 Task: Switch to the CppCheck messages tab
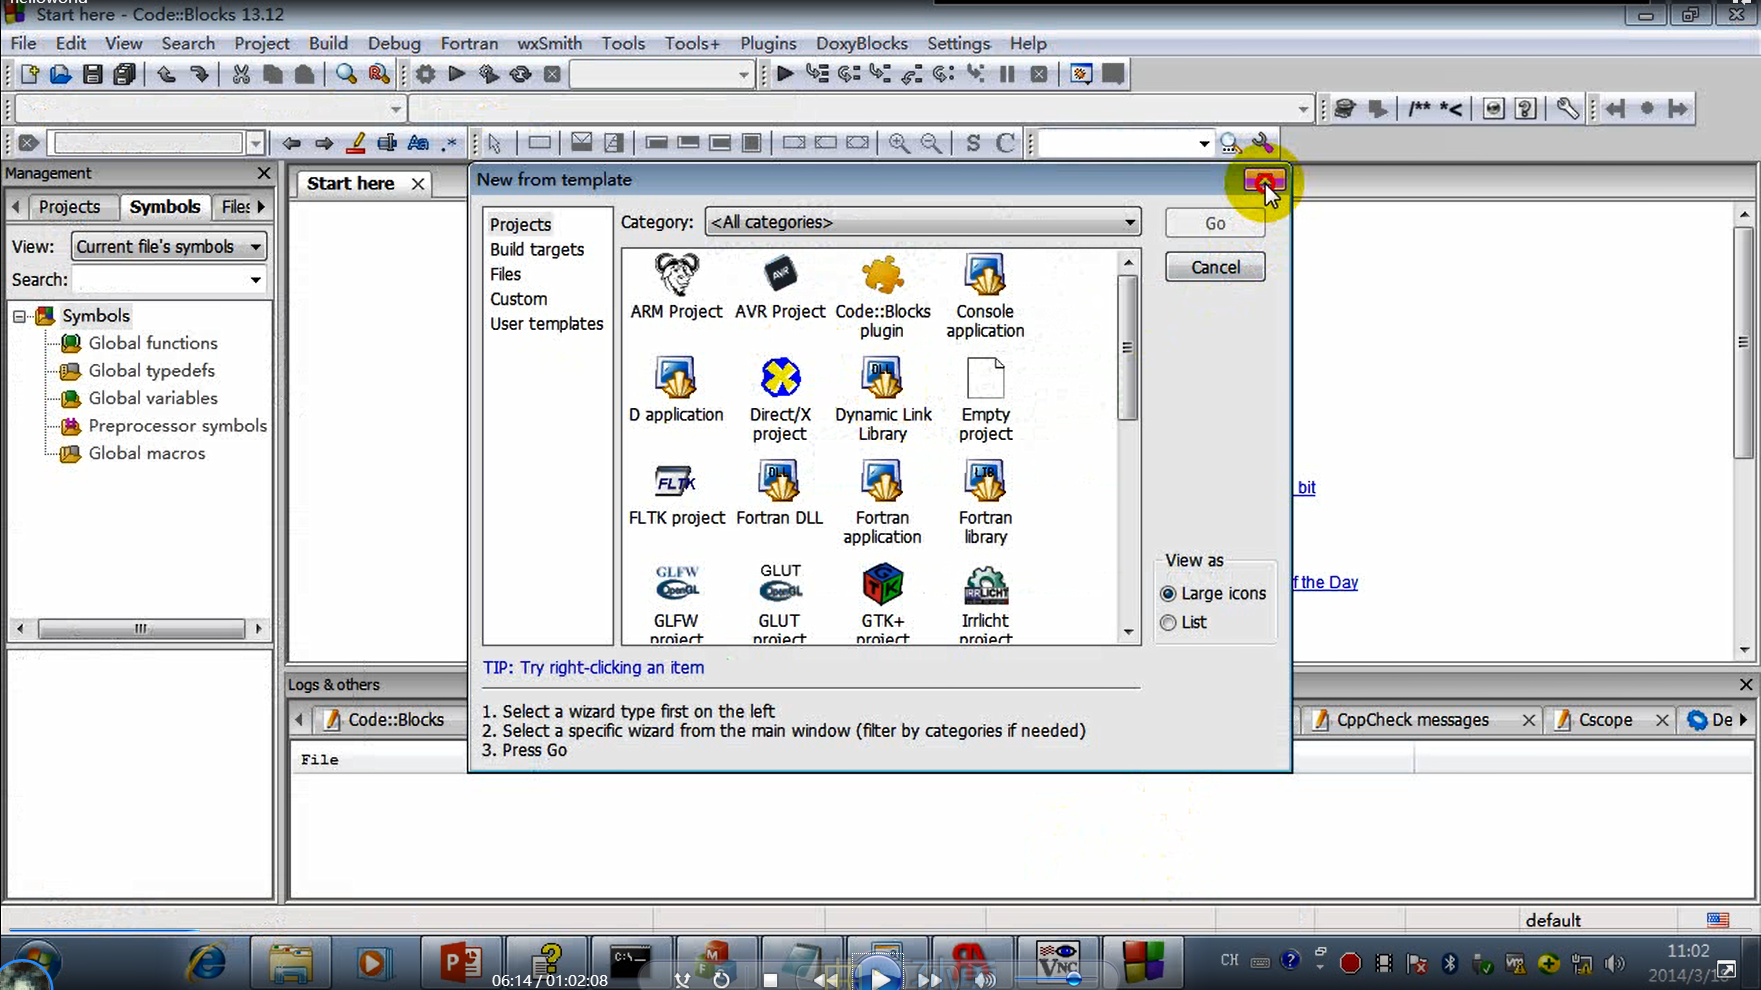1412,720
